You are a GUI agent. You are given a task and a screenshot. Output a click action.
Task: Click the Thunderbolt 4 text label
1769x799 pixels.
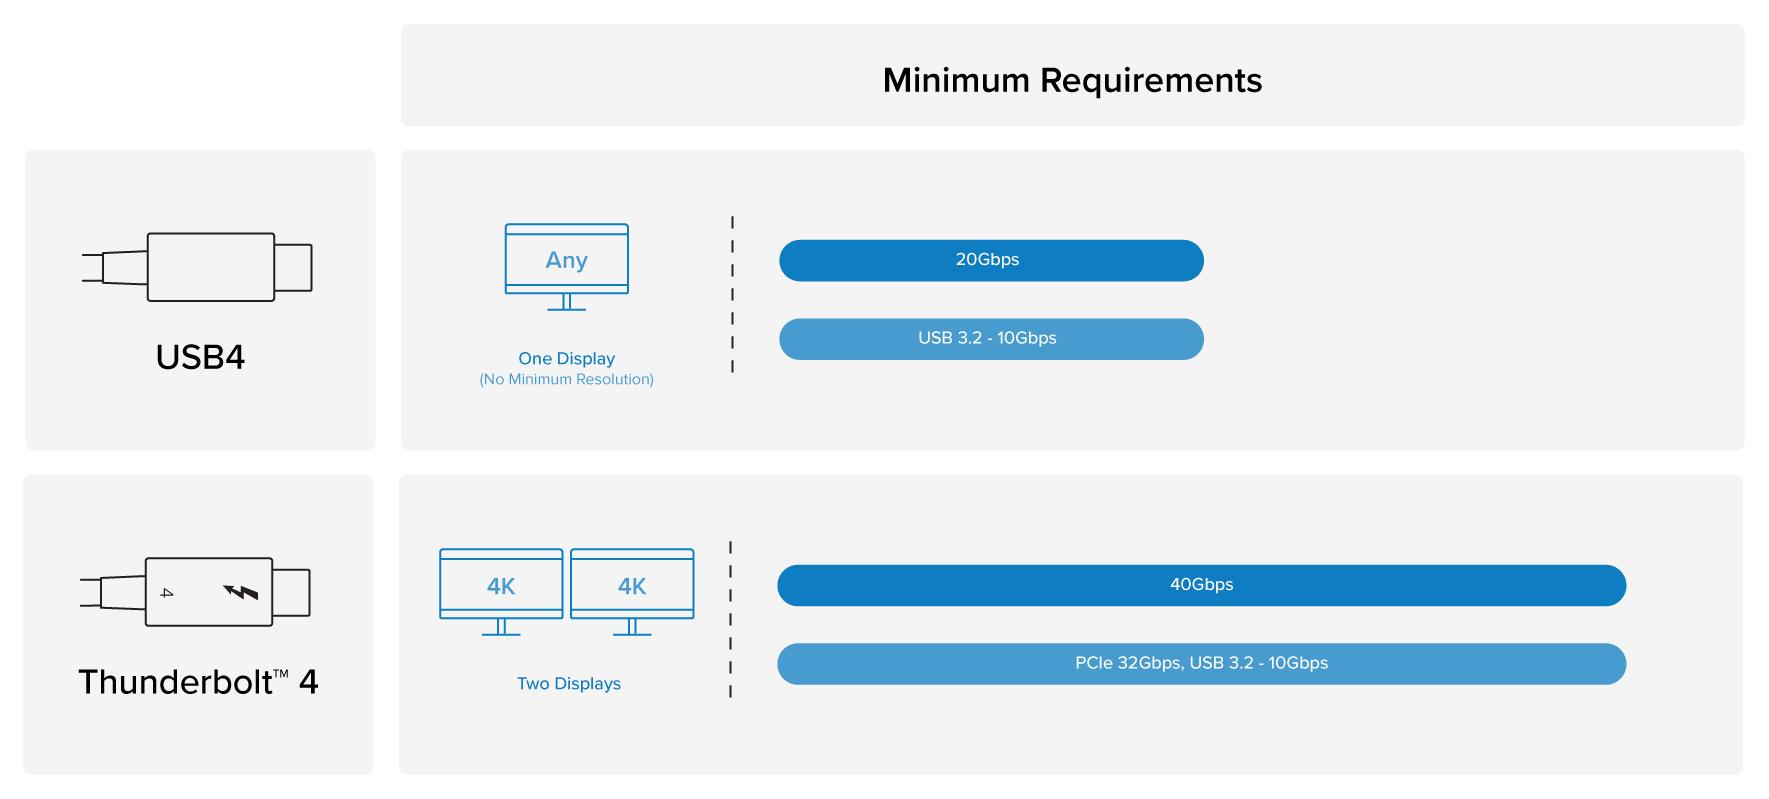[x=198, y=682]
